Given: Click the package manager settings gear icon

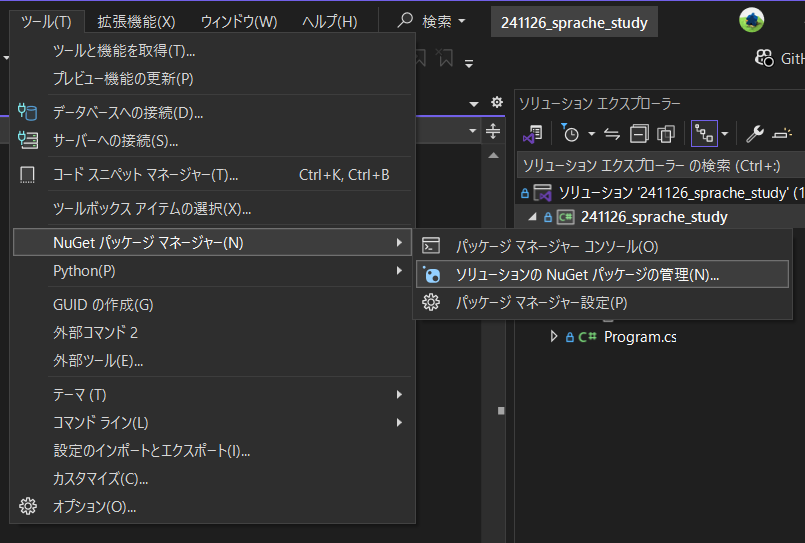Looking at the screenshot, I should tap(431, 303).
